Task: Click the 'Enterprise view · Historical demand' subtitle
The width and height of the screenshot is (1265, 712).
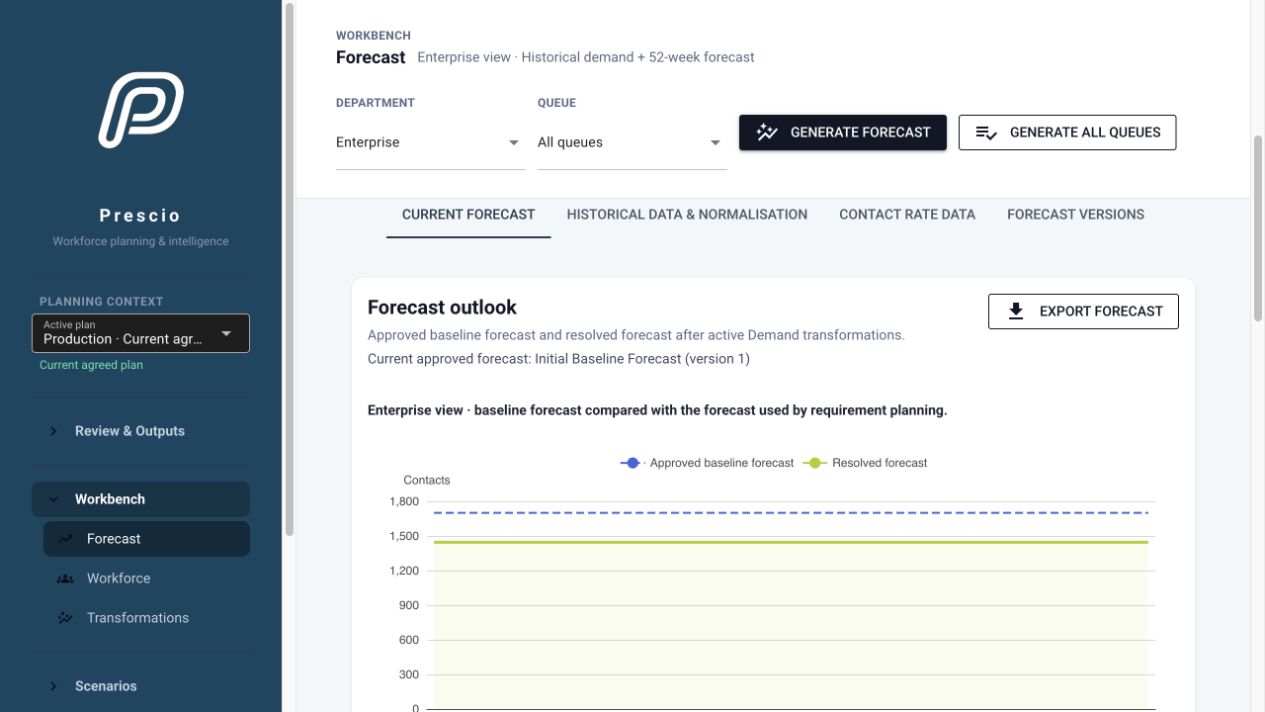Action: click(x=586, y=57)
